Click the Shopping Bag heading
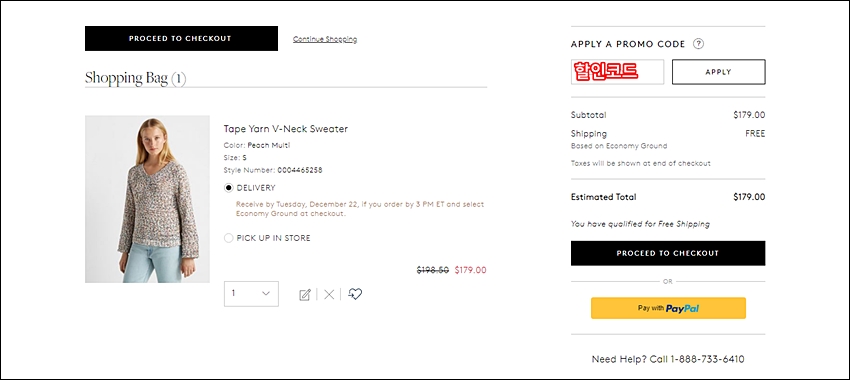Image resolution: width=850 pixels, height=380 pixels. tap(136, 79)
